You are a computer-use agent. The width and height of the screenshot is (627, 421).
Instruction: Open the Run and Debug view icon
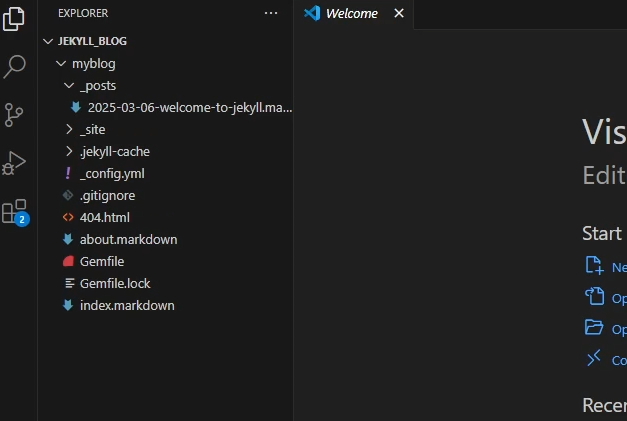click(x=14, y=163)
